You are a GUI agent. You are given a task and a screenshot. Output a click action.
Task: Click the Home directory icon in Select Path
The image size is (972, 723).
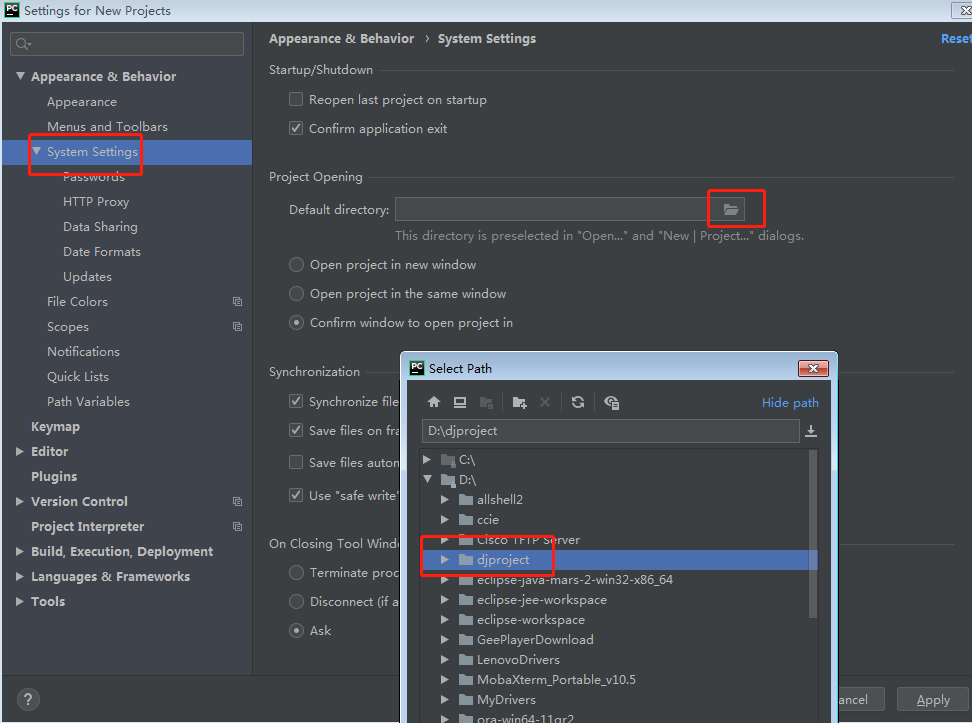pos(434,402)
